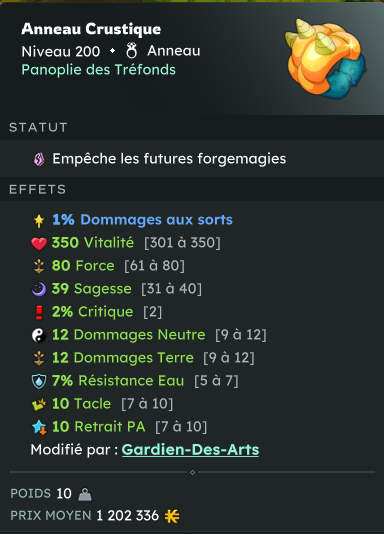This screenshot has height=534, width=384.
Task: Click the ring type icon beside Anneau
Action: (132, 51)
